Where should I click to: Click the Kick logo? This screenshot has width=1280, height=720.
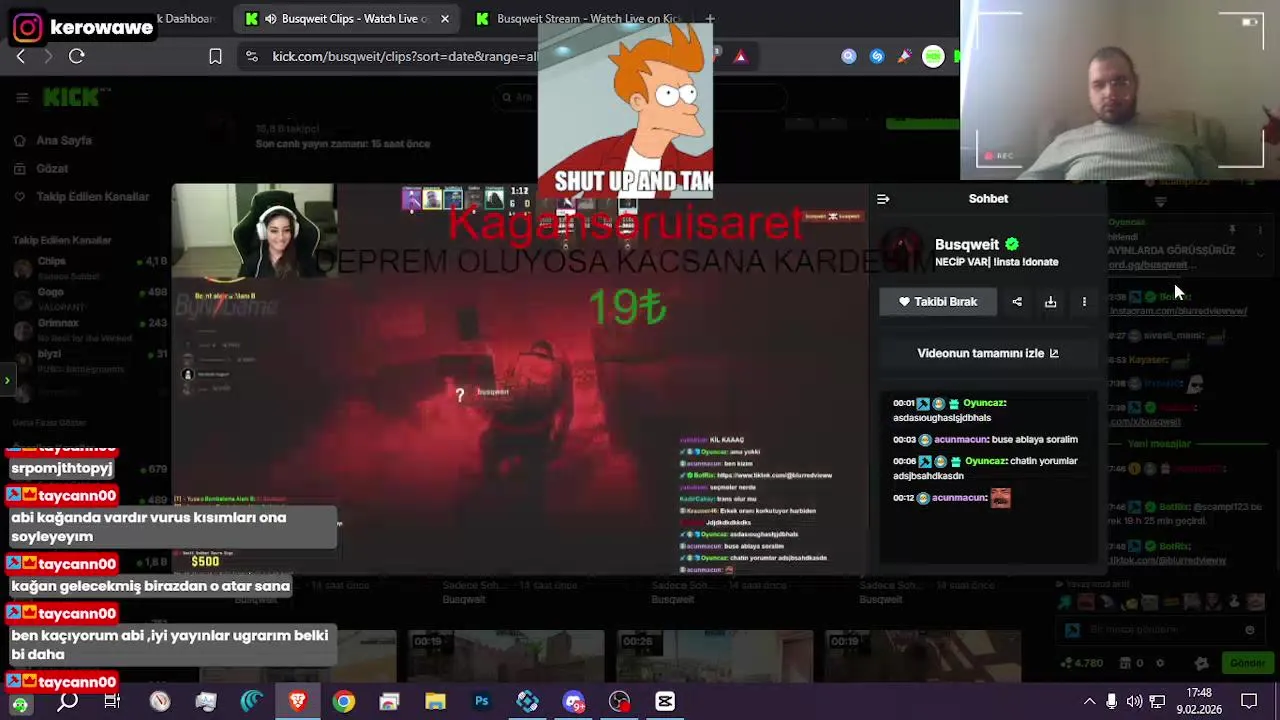click(x=72, y=97)
